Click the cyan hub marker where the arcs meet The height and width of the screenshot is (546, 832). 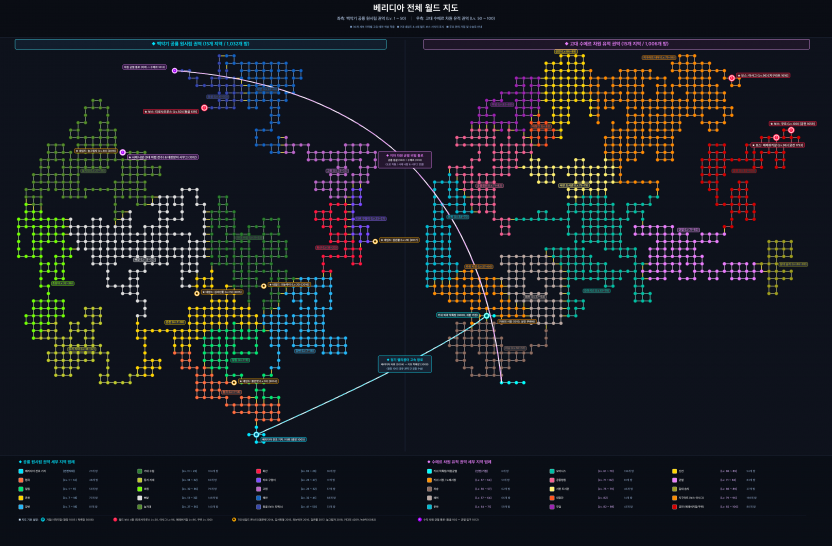click(487, 316)
